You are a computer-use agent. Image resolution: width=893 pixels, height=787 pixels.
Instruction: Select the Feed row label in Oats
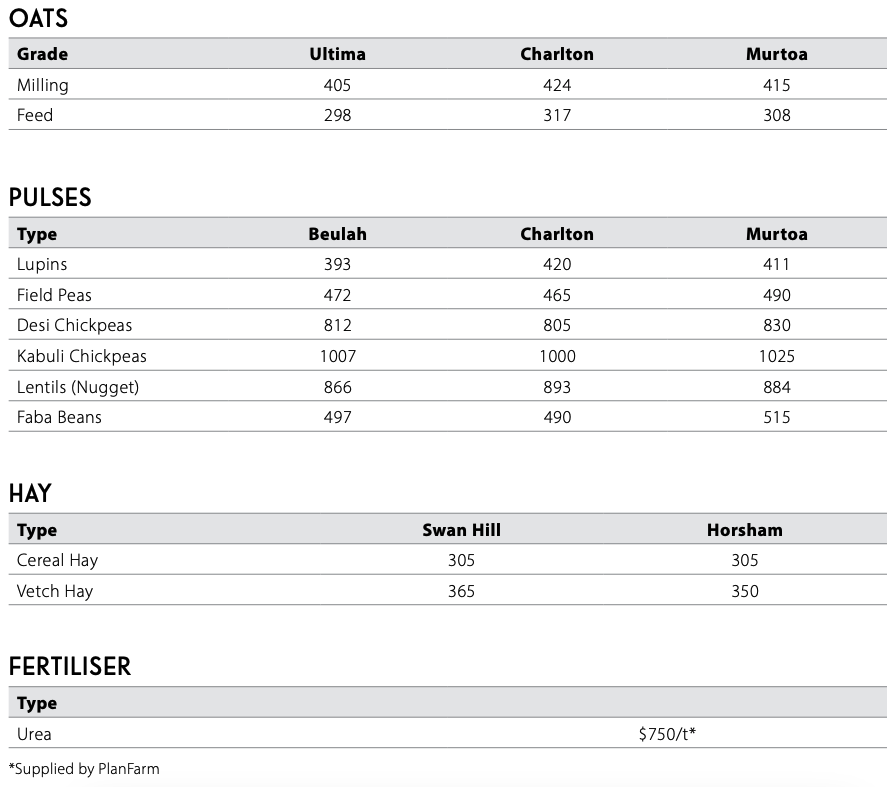click(35, 115)
